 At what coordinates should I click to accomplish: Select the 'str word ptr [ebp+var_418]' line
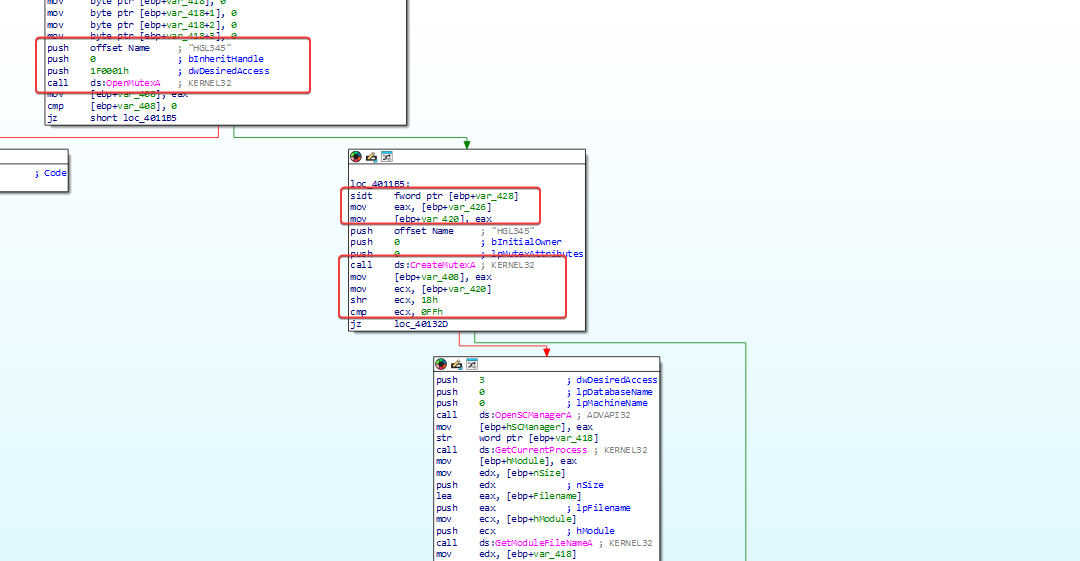pos(517,438)
